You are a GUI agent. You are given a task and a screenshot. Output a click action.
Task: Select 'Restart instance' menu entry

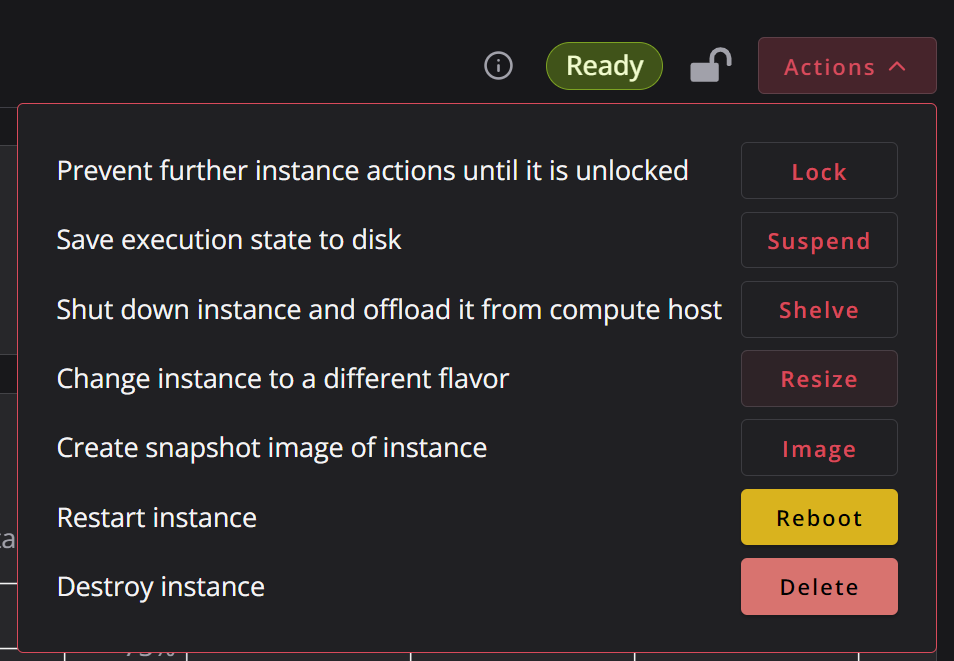[x=156, y=518]
